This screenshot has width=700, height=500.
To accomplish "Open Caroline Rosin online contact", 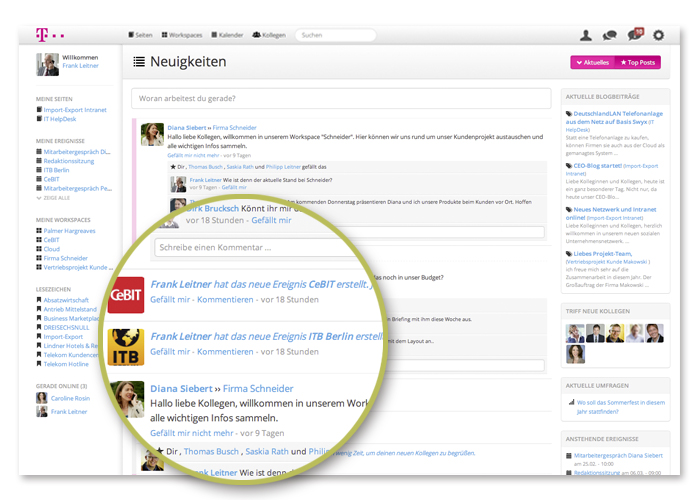I will [x=70, y=398].
